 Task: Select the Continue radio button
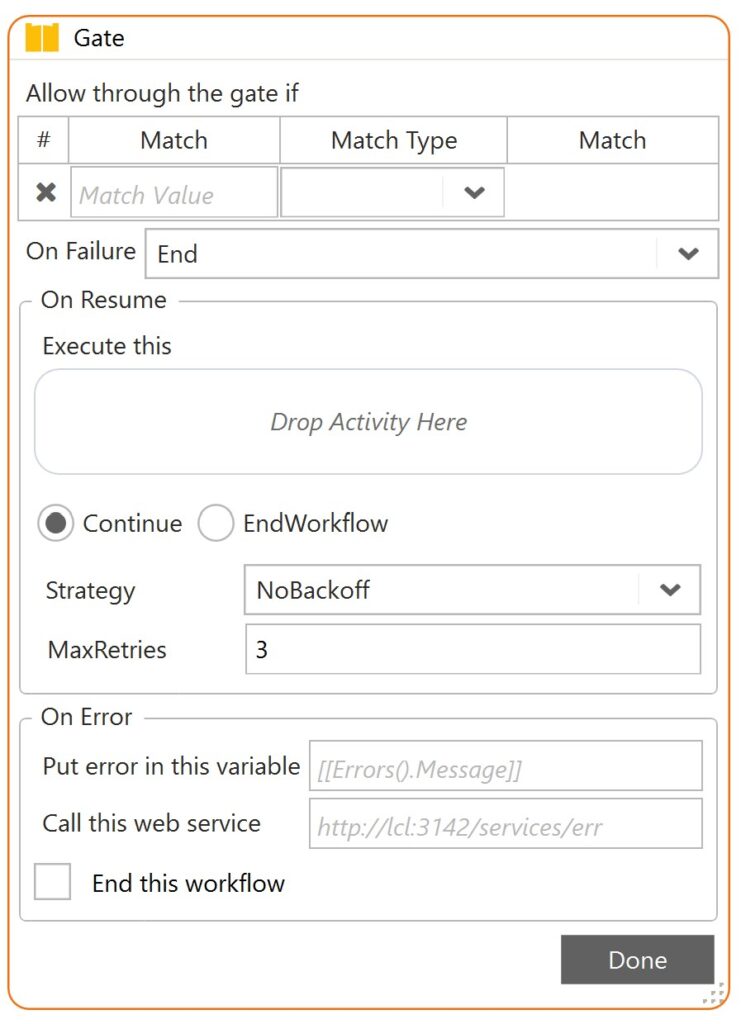[57, 522]
